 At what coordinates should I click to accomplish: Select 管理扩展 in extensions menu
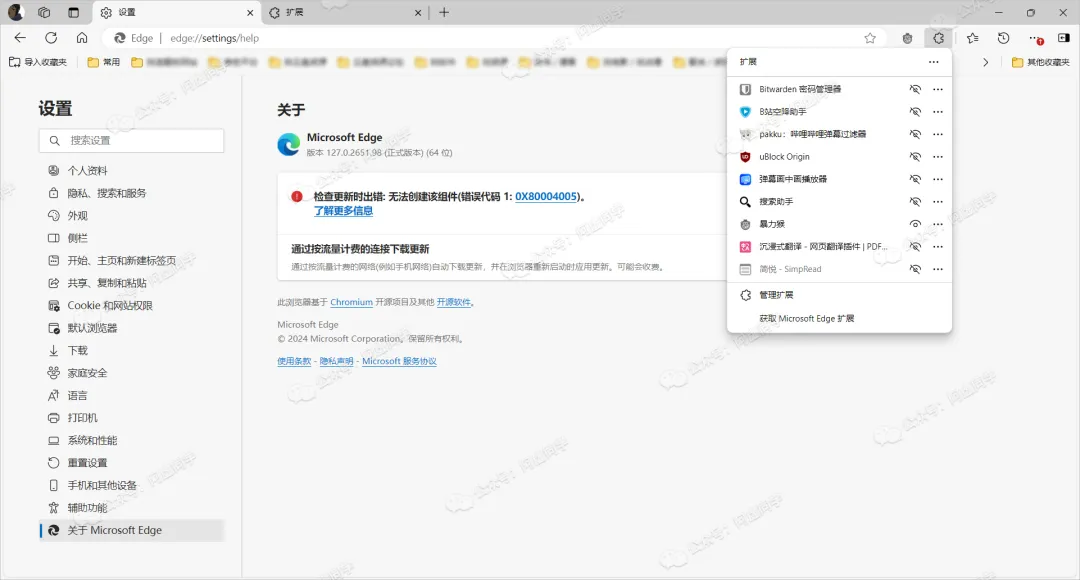(x=776, y=295)
